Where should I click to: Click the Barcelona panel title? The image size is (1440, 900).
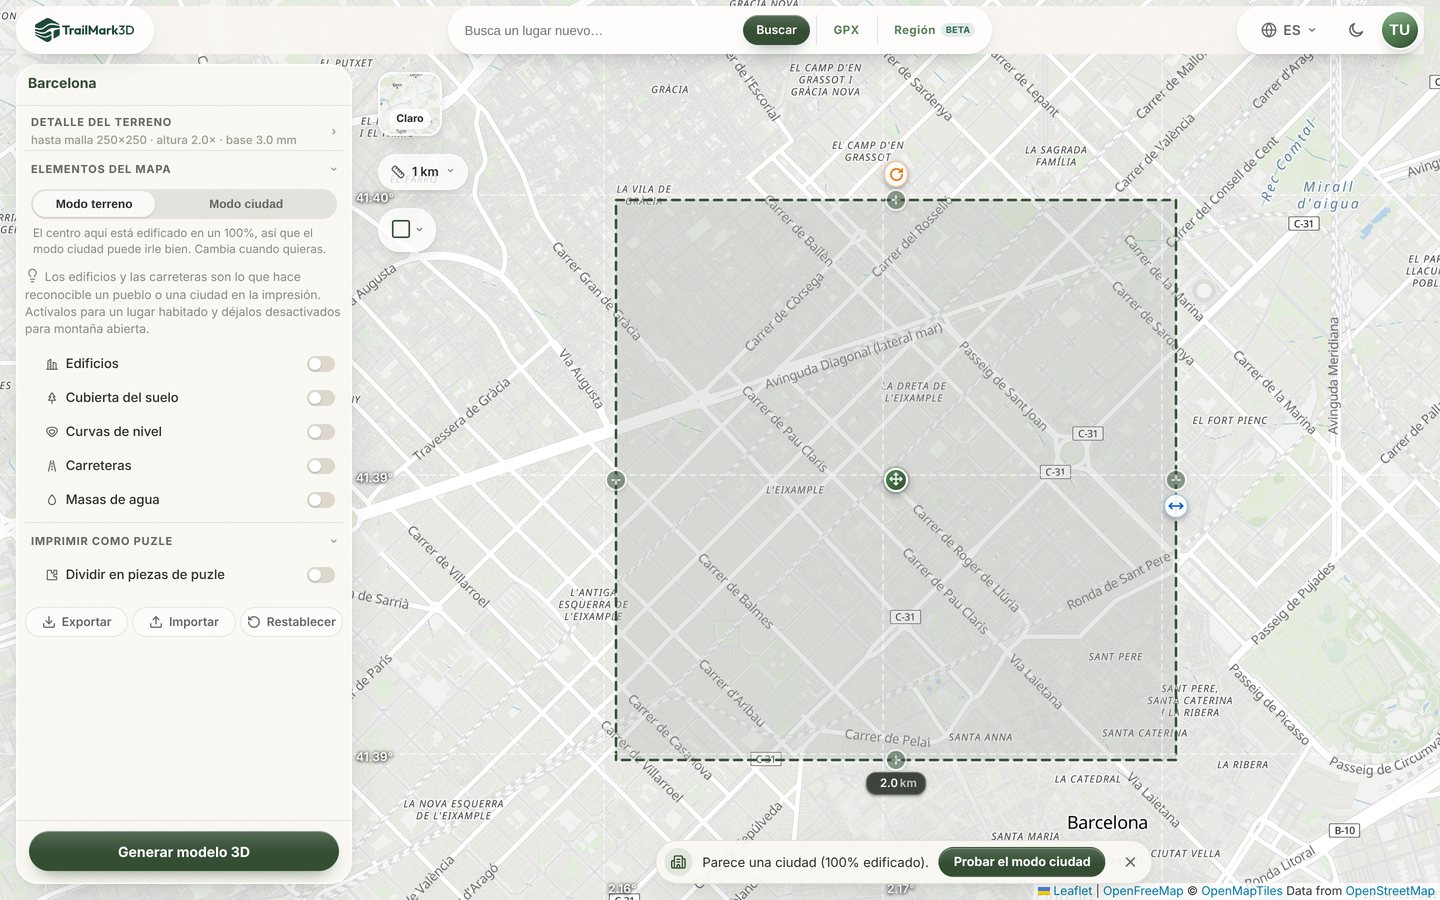(x=62, y=83)
